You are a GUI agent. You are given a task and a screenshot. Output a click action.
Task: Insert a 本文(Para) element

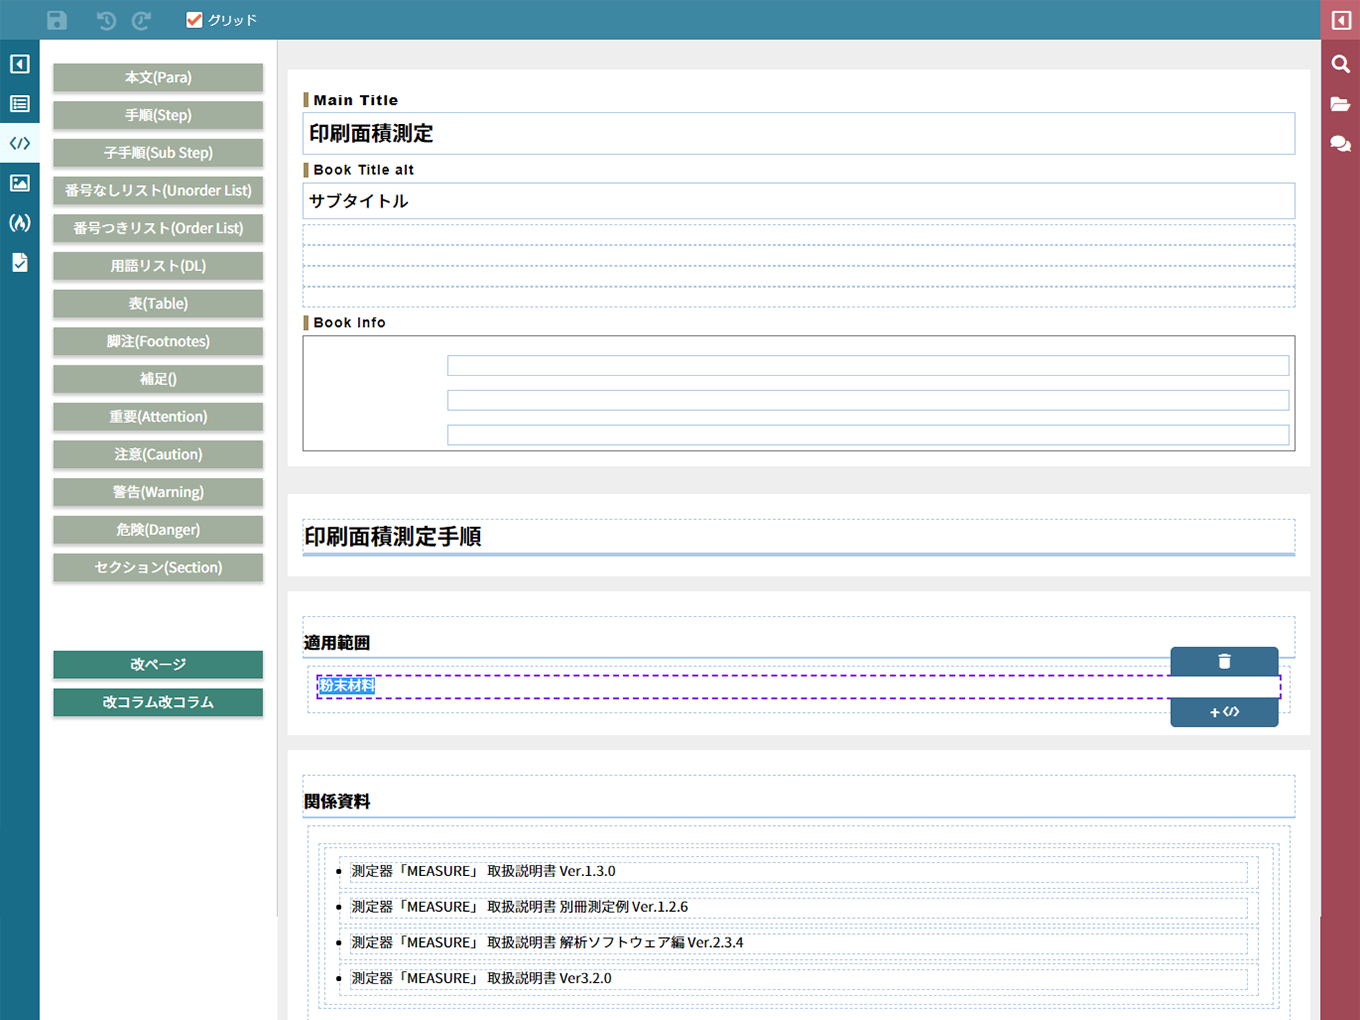(158, 77)
